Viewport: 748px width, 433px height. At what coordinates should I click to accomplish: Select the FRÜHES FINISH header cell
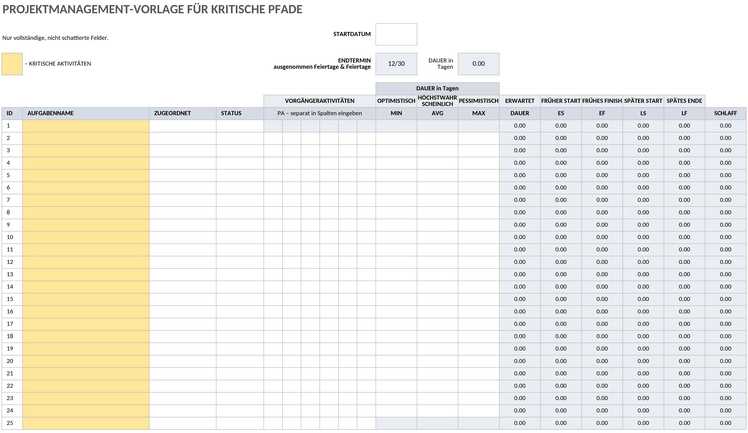(x=602, y=101)
